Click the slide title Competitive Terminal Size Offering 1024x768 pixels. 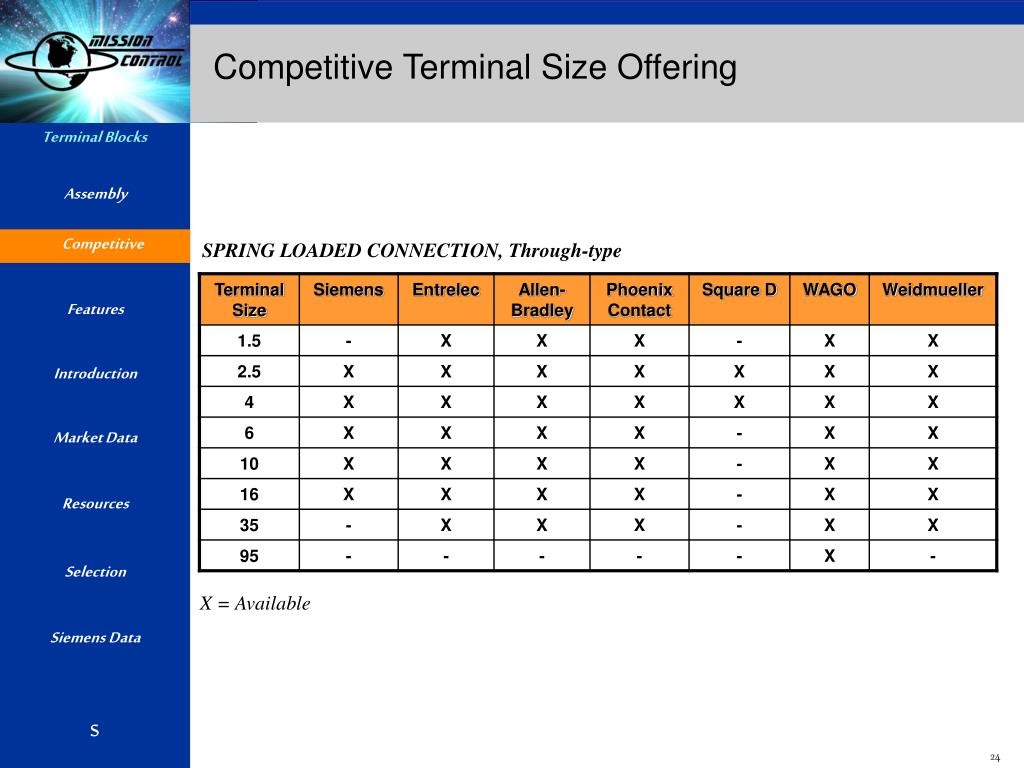click(475, 68)
